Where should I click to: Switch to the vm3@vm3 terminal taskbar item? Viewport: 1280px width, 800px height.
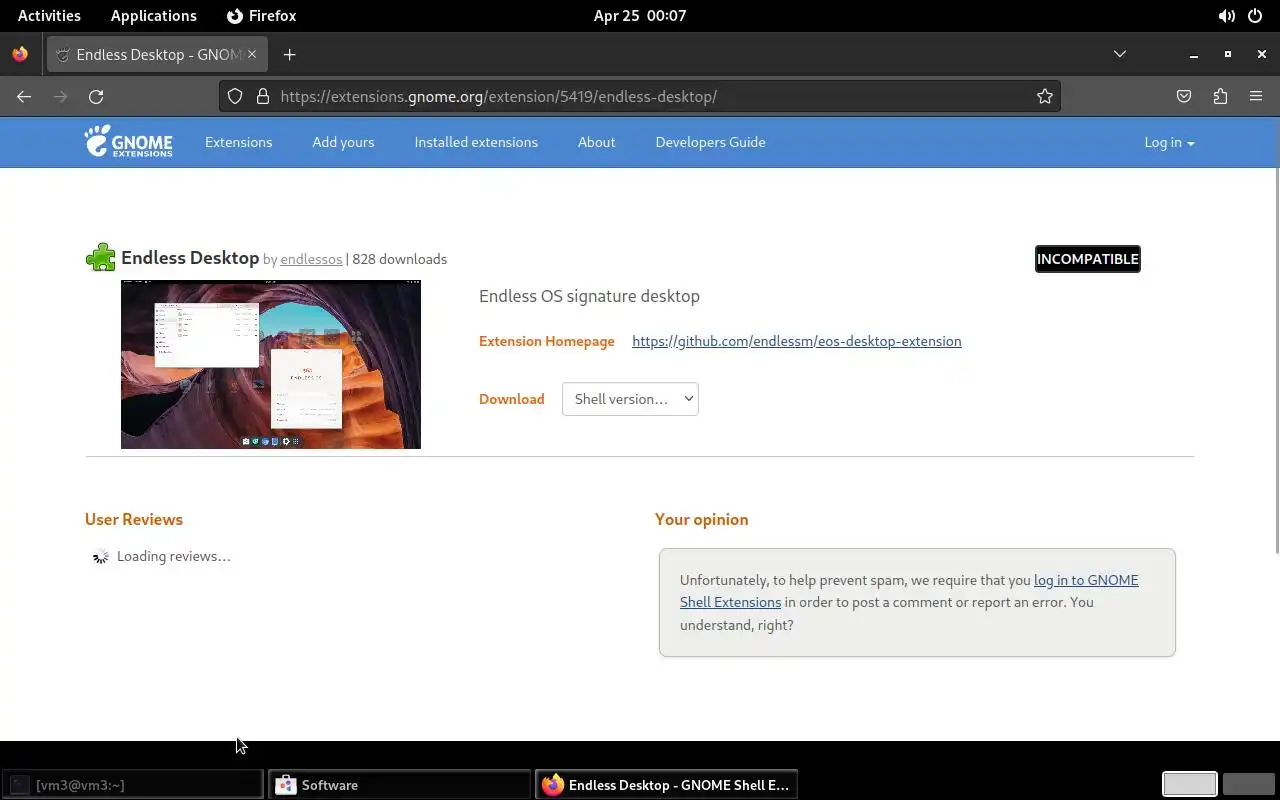132,785
